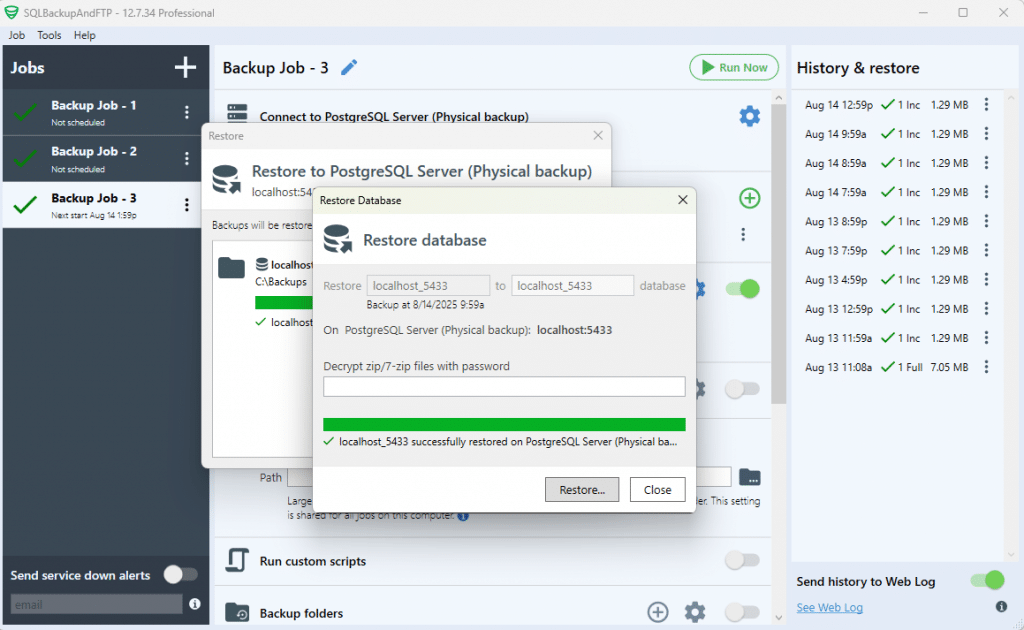Click the green restore progress bar
Screen dimensions: 1024x630
[x=504, y=423]
